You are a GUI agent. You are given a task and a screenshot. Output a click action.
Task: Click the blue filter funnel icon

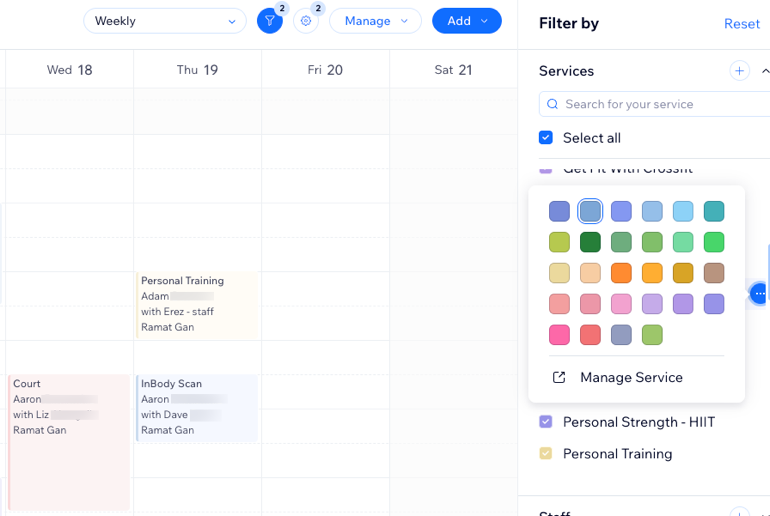point(270,21)
